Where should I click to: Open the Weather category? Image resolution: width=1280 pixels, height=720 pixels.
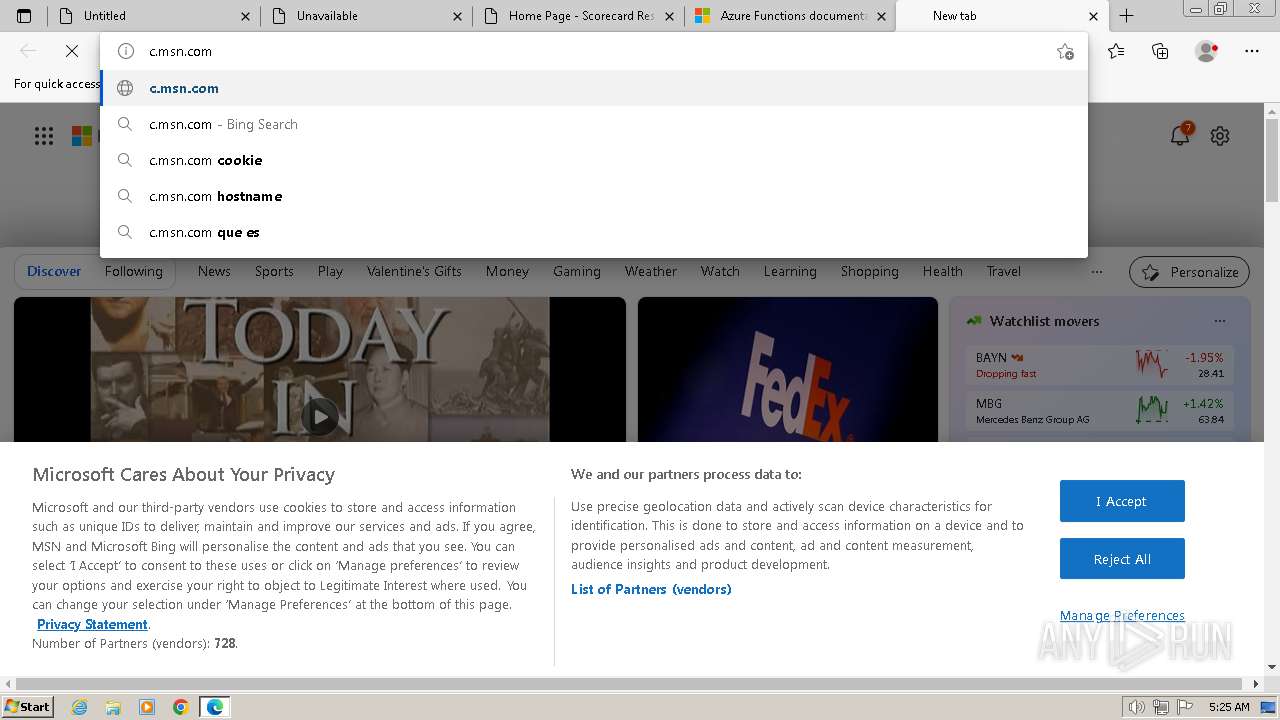pos(651,271)
